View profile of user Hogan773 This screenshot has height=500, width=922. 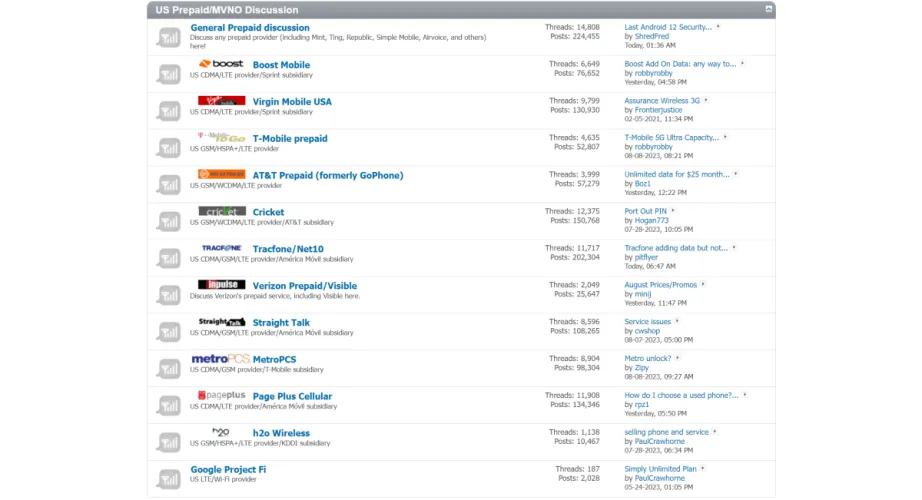coord(652,221)
